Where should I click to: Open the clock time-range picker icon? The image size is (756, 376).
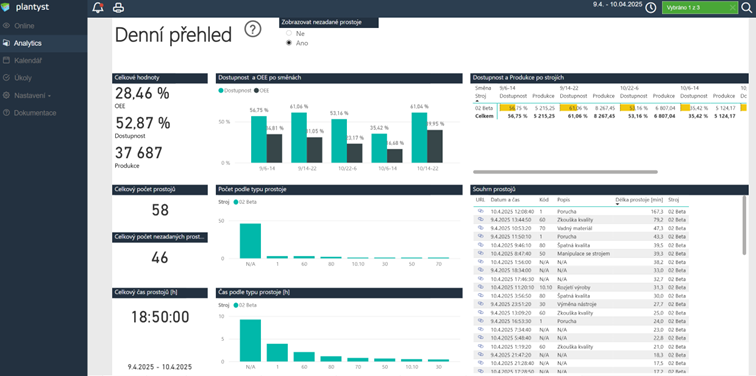pyautogui.click(x=651, y=7)
